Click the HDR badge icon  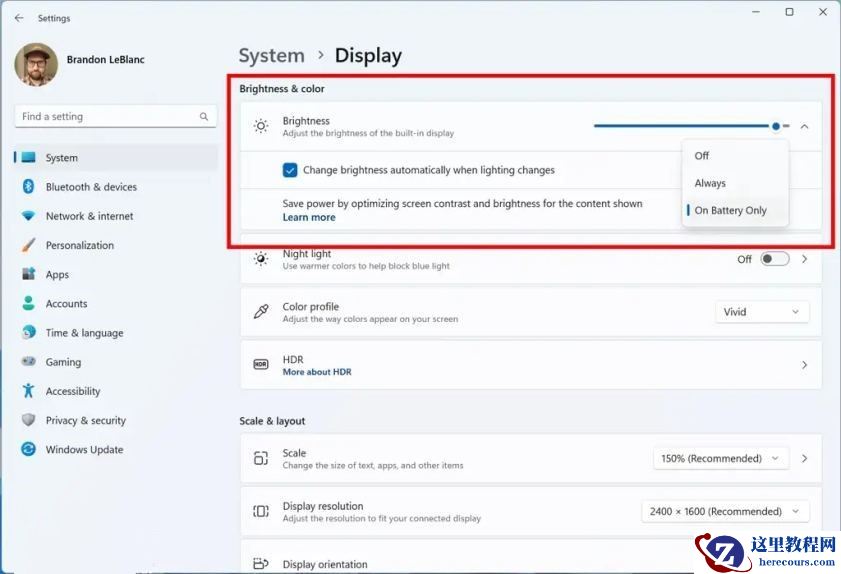(261, 364)
